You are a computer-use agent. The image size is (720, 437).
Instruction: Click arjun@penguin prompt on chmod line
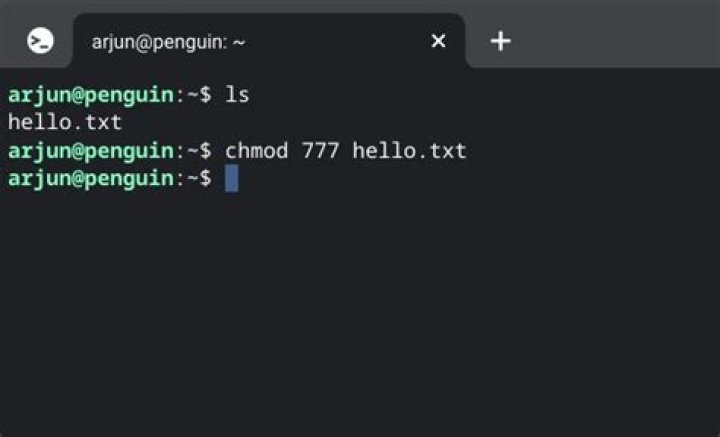(90, 151)
